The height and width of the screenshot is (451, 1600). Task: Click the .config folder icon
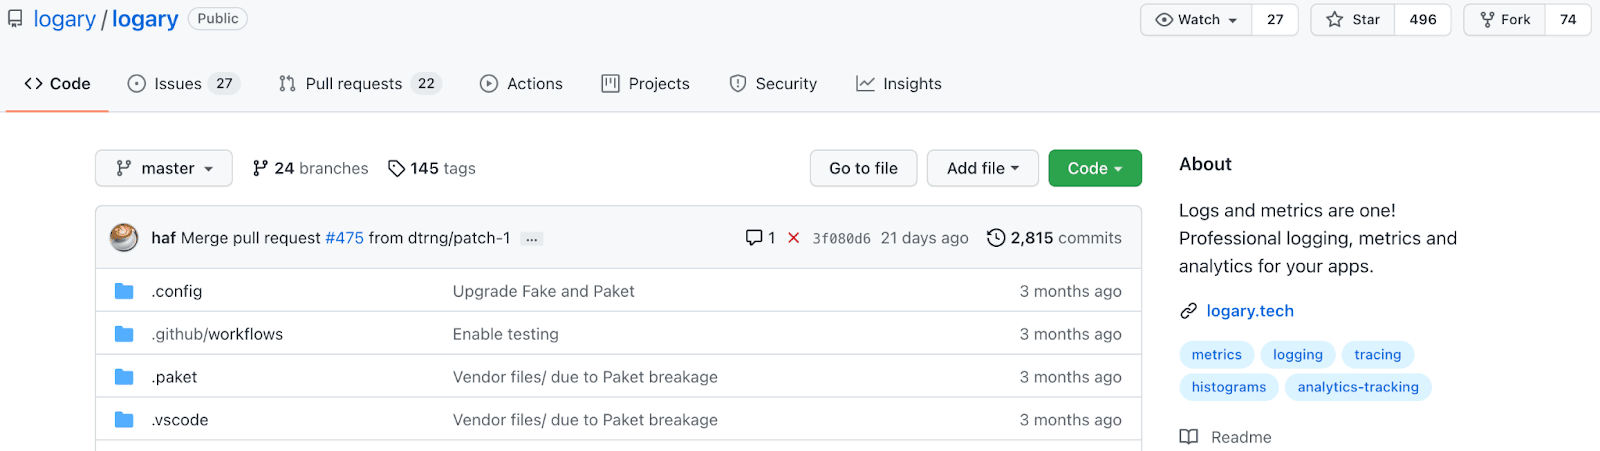(124, 291)
